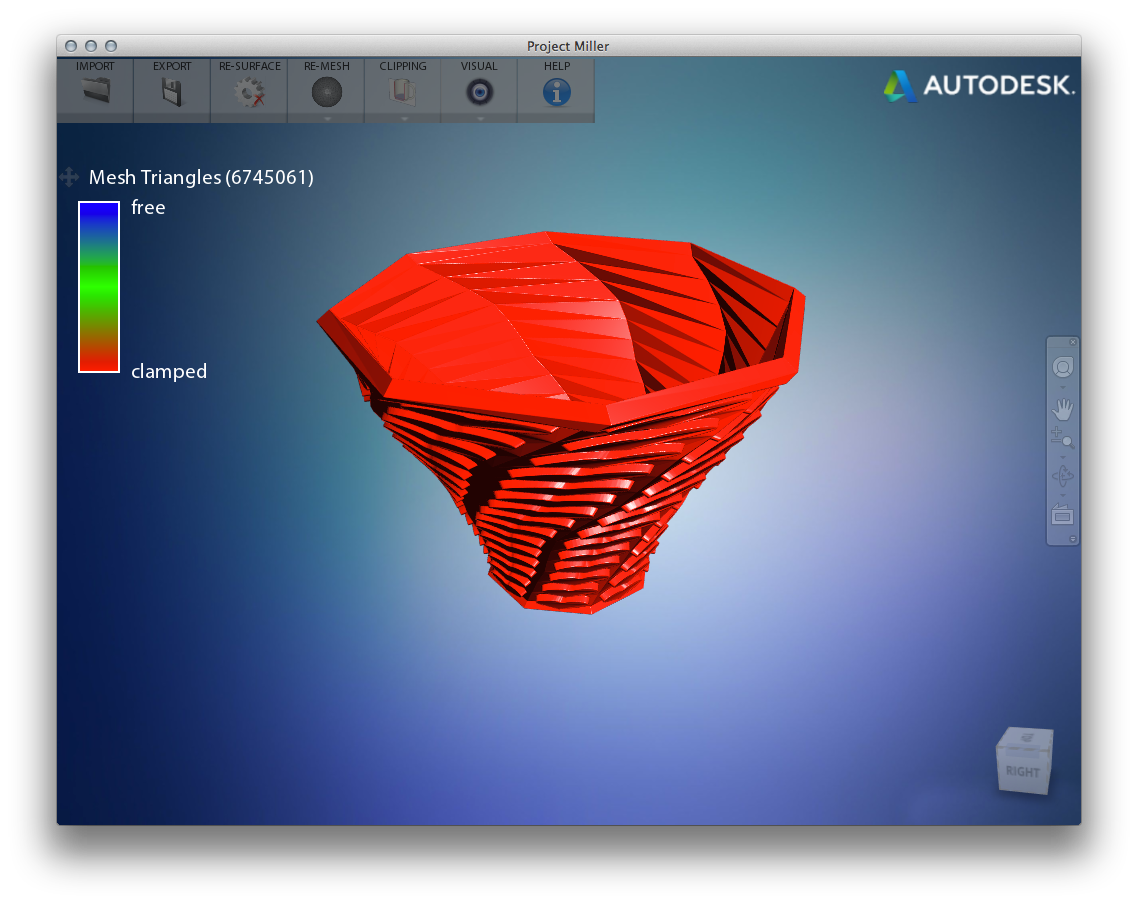The width and height of the screenshot is (1138, 904).
Task: Open navigation bar options menu at bottom
Action: (x=1073, y=539)
